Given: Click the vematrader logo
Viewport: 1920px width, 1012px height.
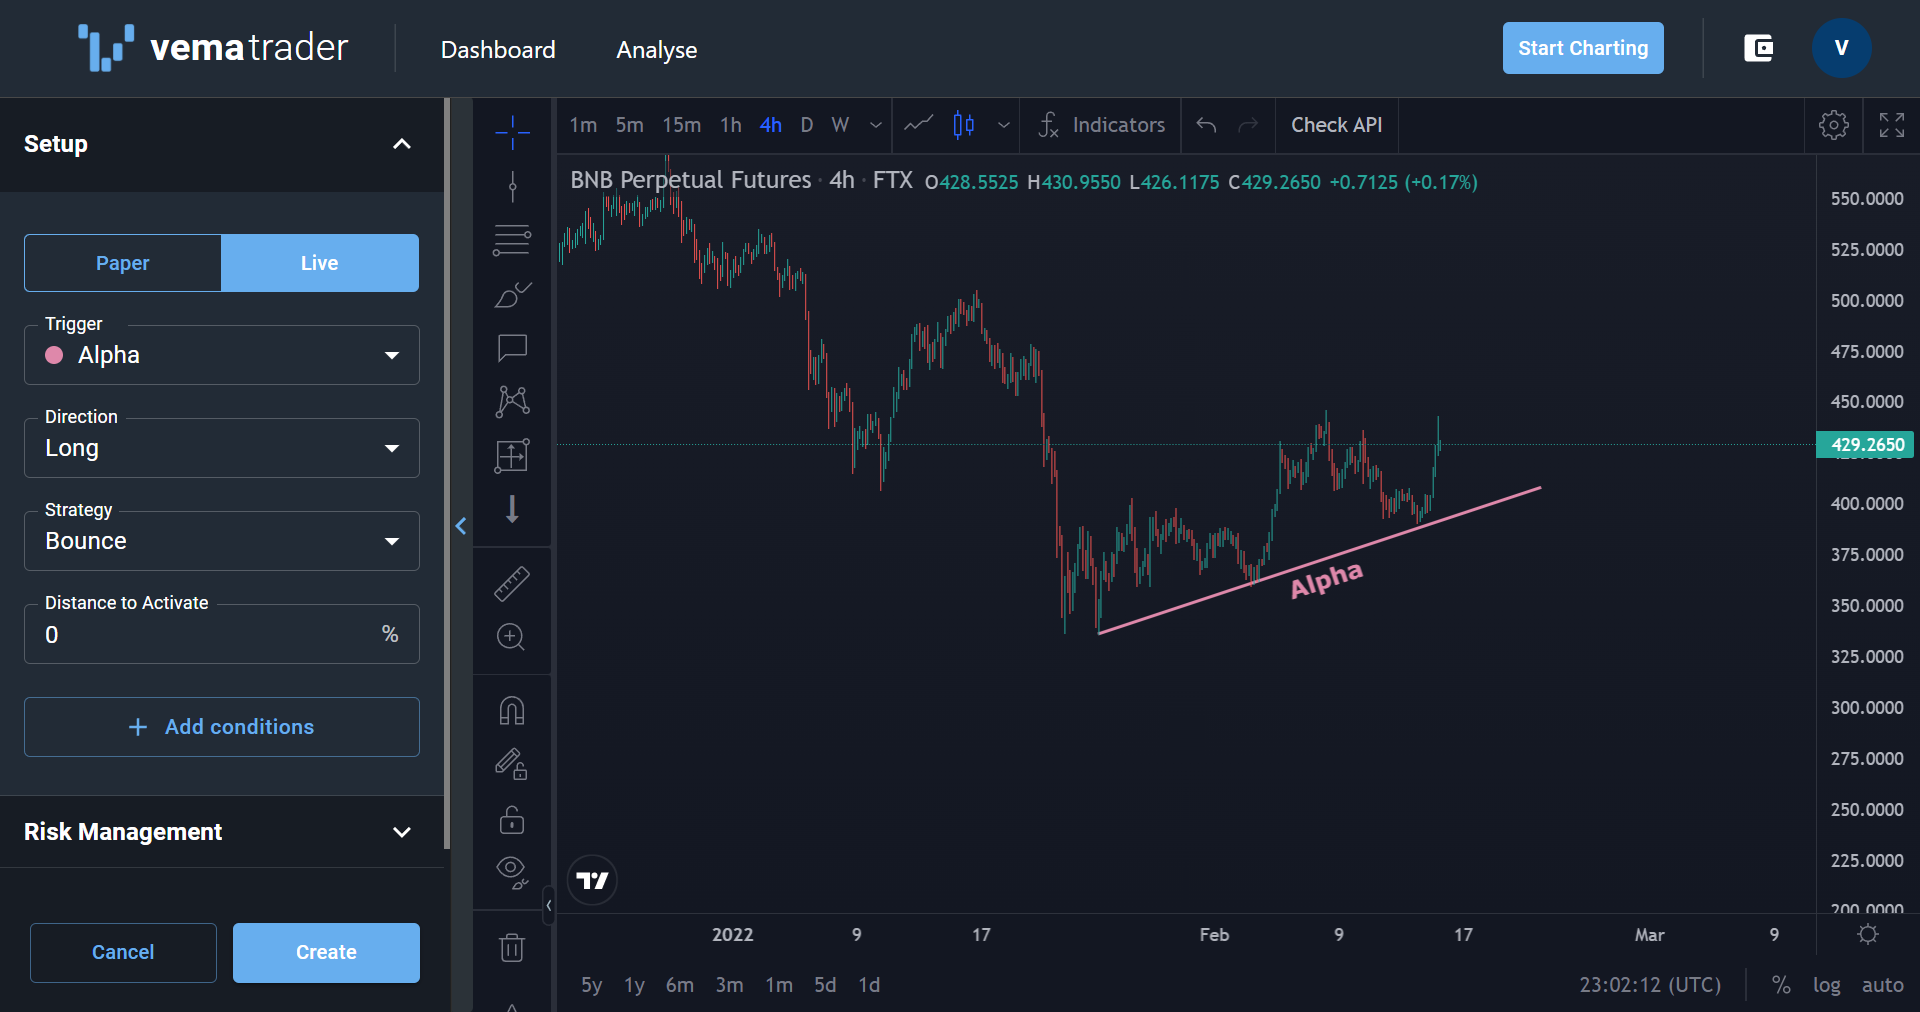Looking at the screenshot, I should point(213,48).
